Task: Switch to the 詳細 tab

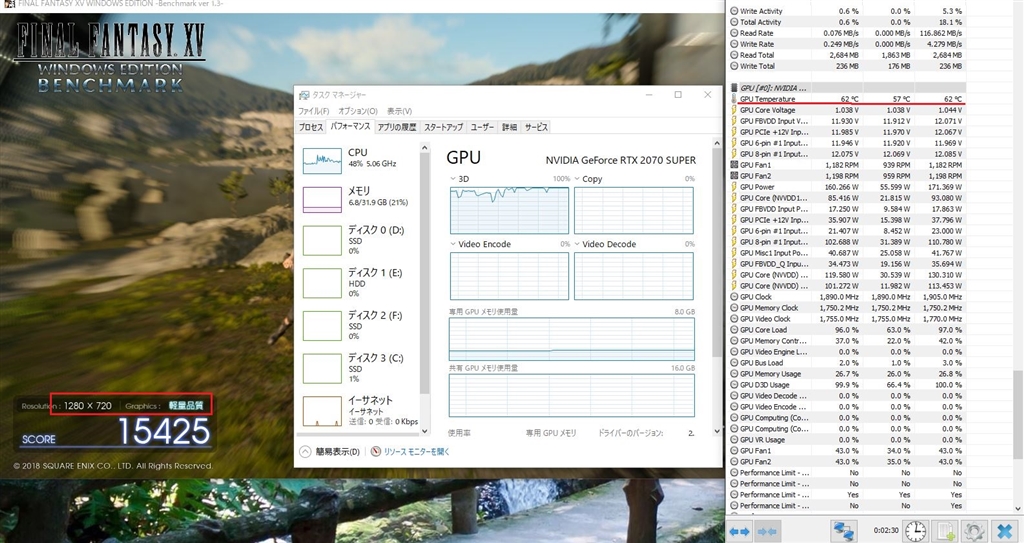Action: [x=509, y=127]
